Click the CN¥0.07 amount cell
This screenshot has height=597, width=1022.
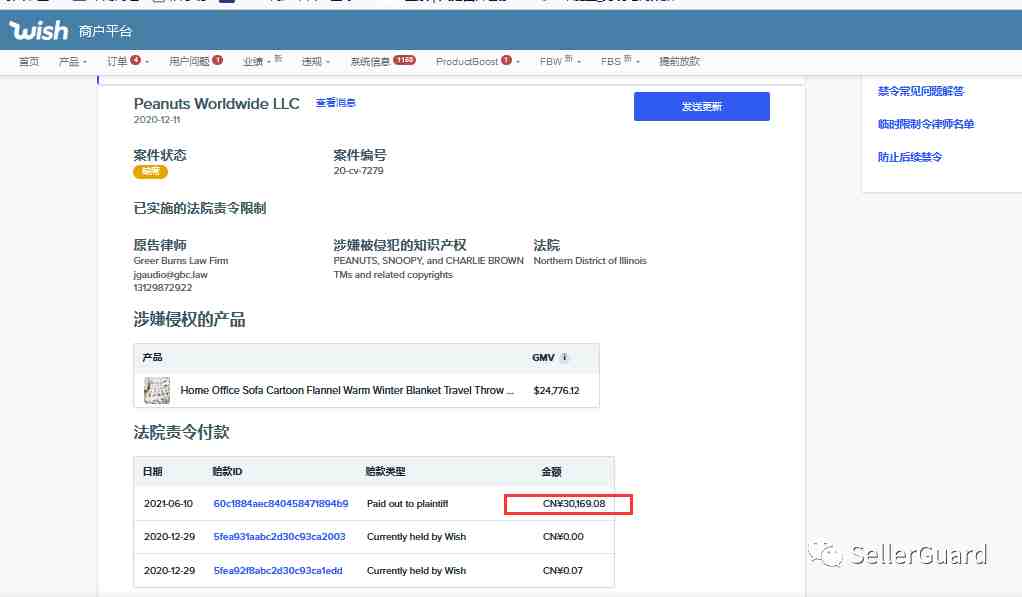[x=562, y=571]
